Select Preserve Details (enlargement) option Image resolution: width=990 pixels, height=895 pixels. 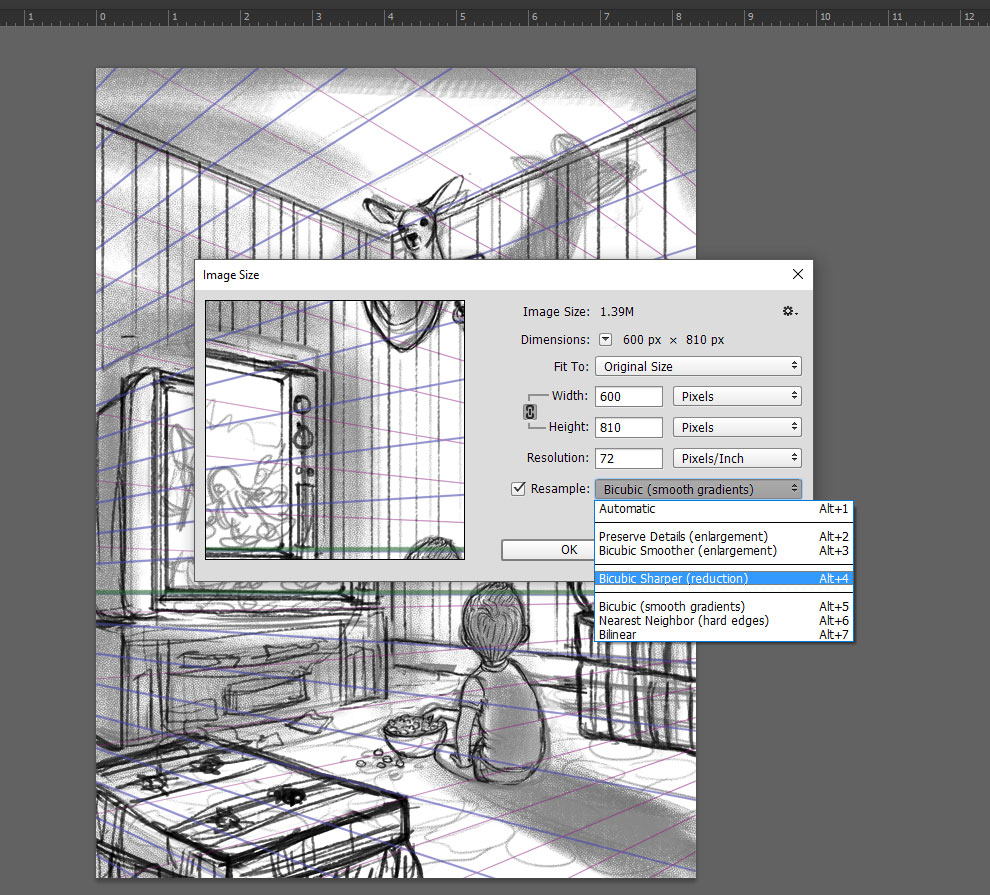[683, 537]
